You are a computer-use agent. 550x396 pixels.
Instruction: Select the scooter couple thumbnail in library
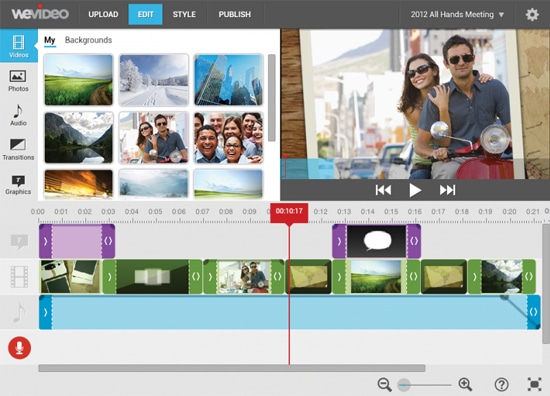tap(154, 138)
